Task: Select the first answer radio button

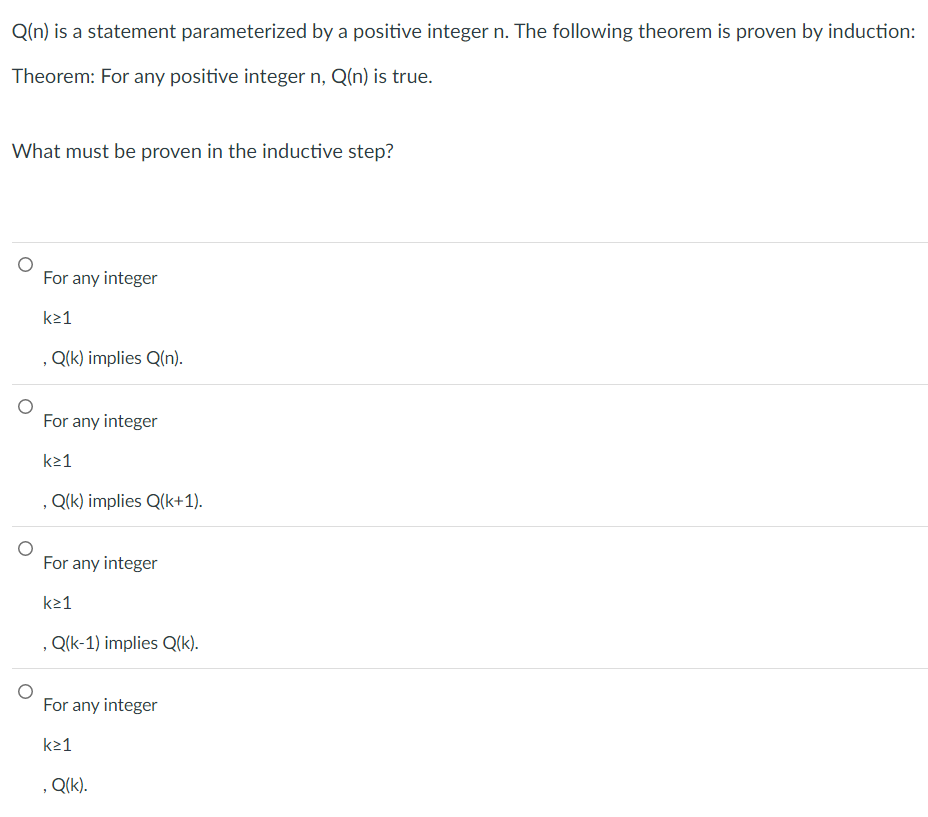Action: click(25, 262)
